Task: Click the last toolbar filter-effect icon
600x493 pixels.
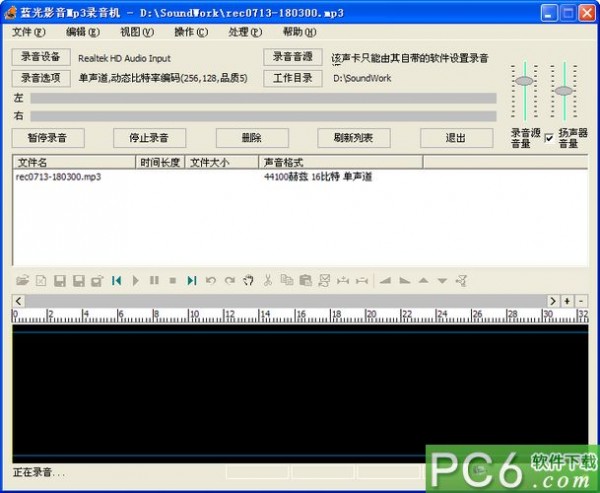Action: [461, 281]
